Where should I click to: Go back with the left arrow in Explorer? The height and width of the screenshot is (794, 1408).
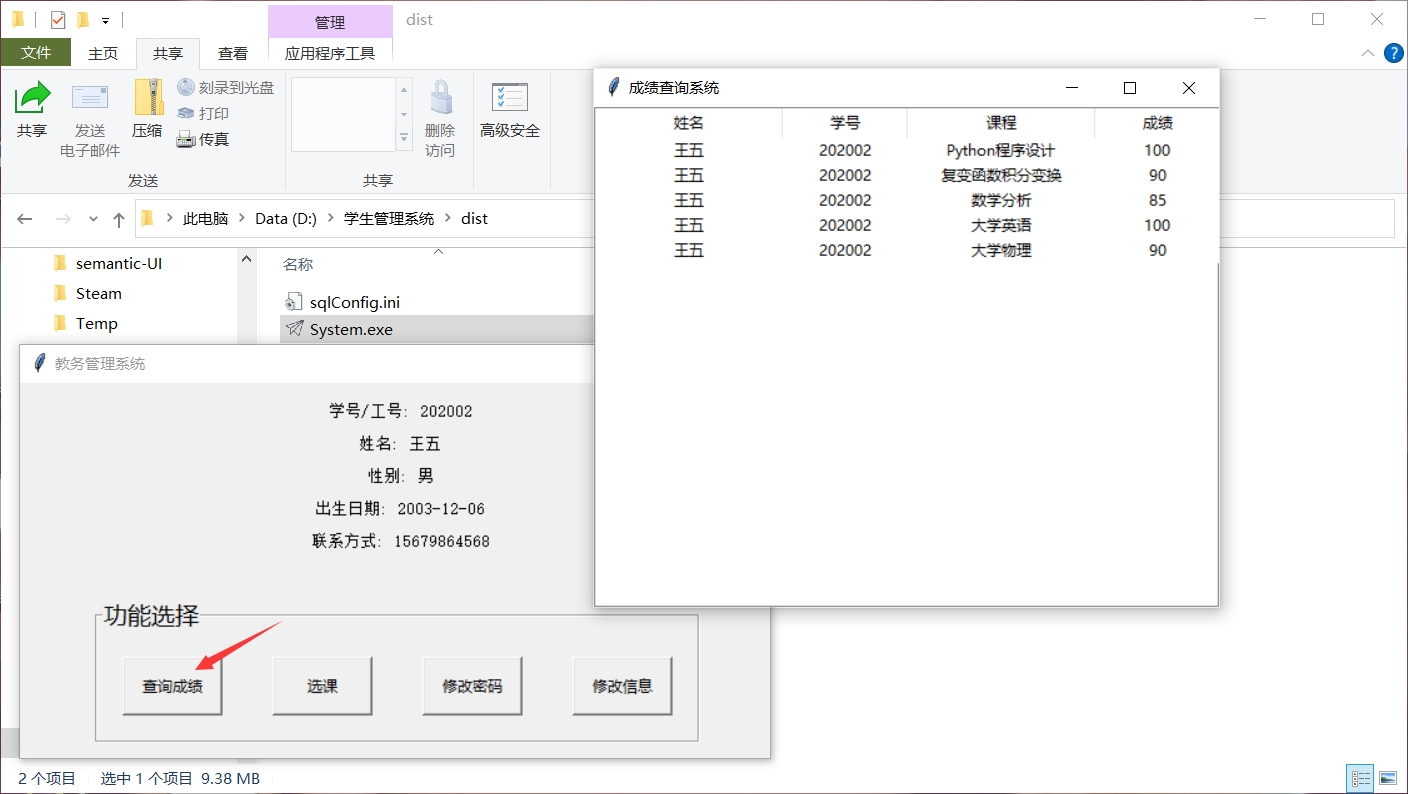point(25,219)
